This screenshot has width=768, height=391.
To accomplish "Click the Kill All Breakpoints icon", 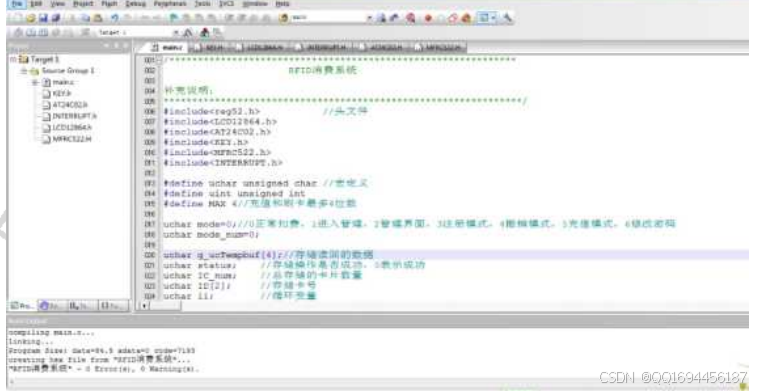I will [x=466, y=18].
